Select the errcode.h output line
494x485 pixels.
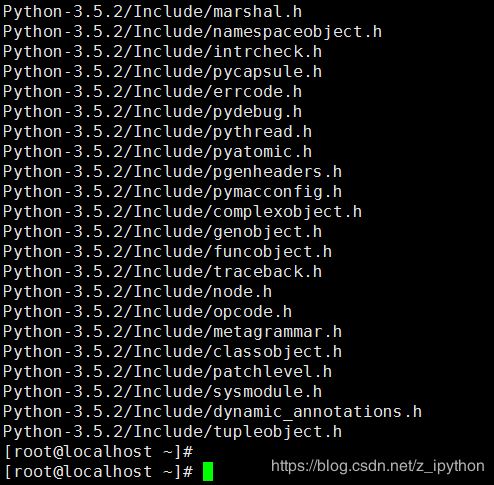pyautogui.click(x=152, y=92)
